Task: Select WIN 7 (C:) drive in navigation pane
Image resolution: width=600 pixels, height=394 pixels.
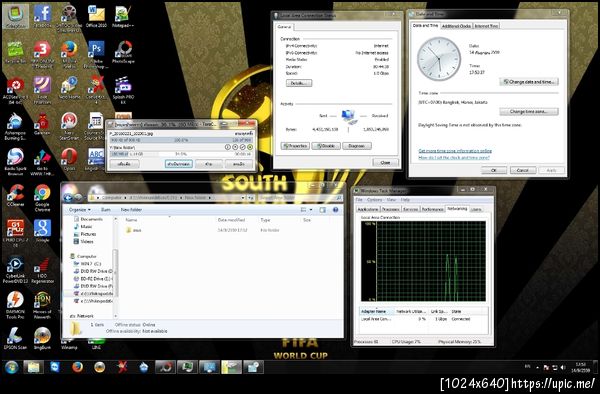Action: point(88,264)
